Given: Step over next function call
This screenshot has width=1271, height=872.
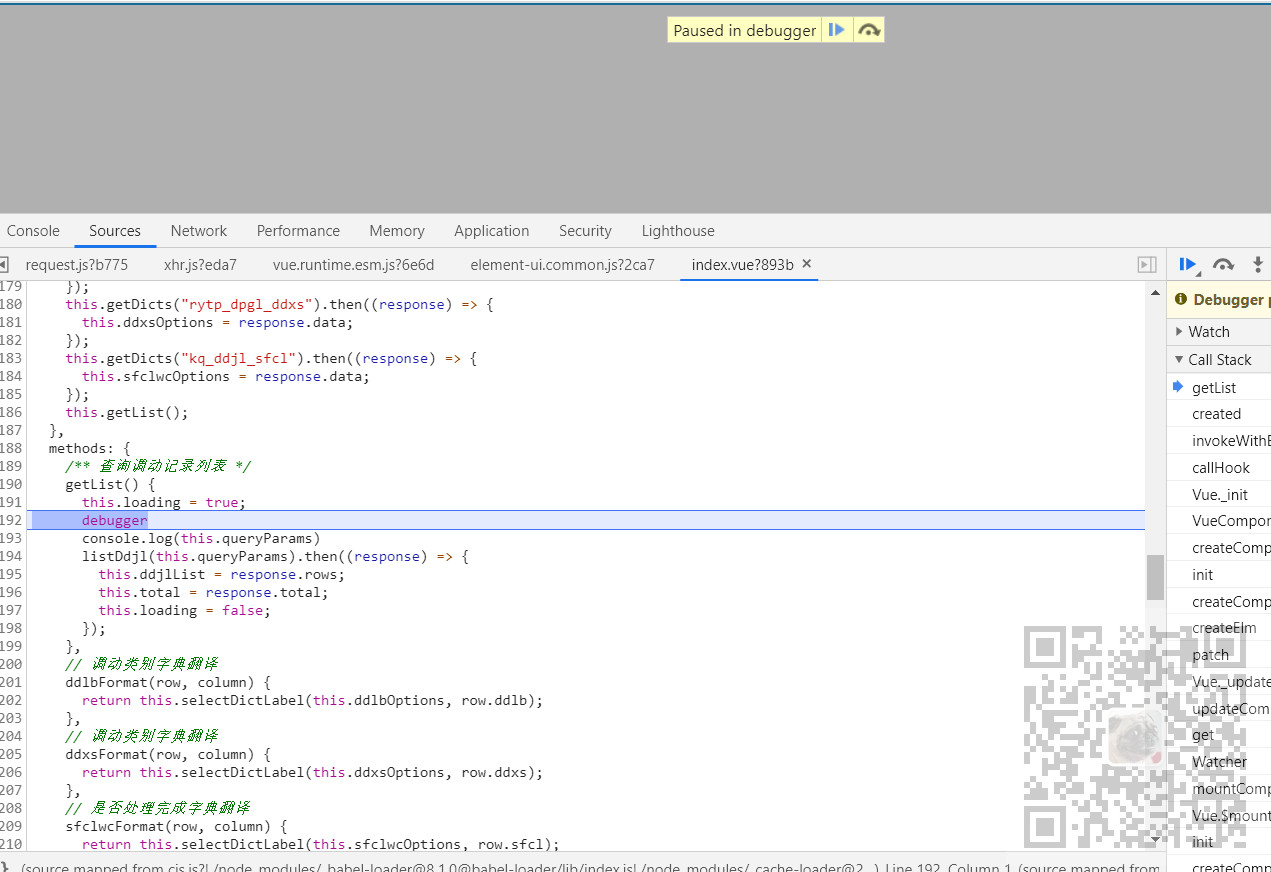Looking at the screenshot, I should click(x=1222, y=264).
